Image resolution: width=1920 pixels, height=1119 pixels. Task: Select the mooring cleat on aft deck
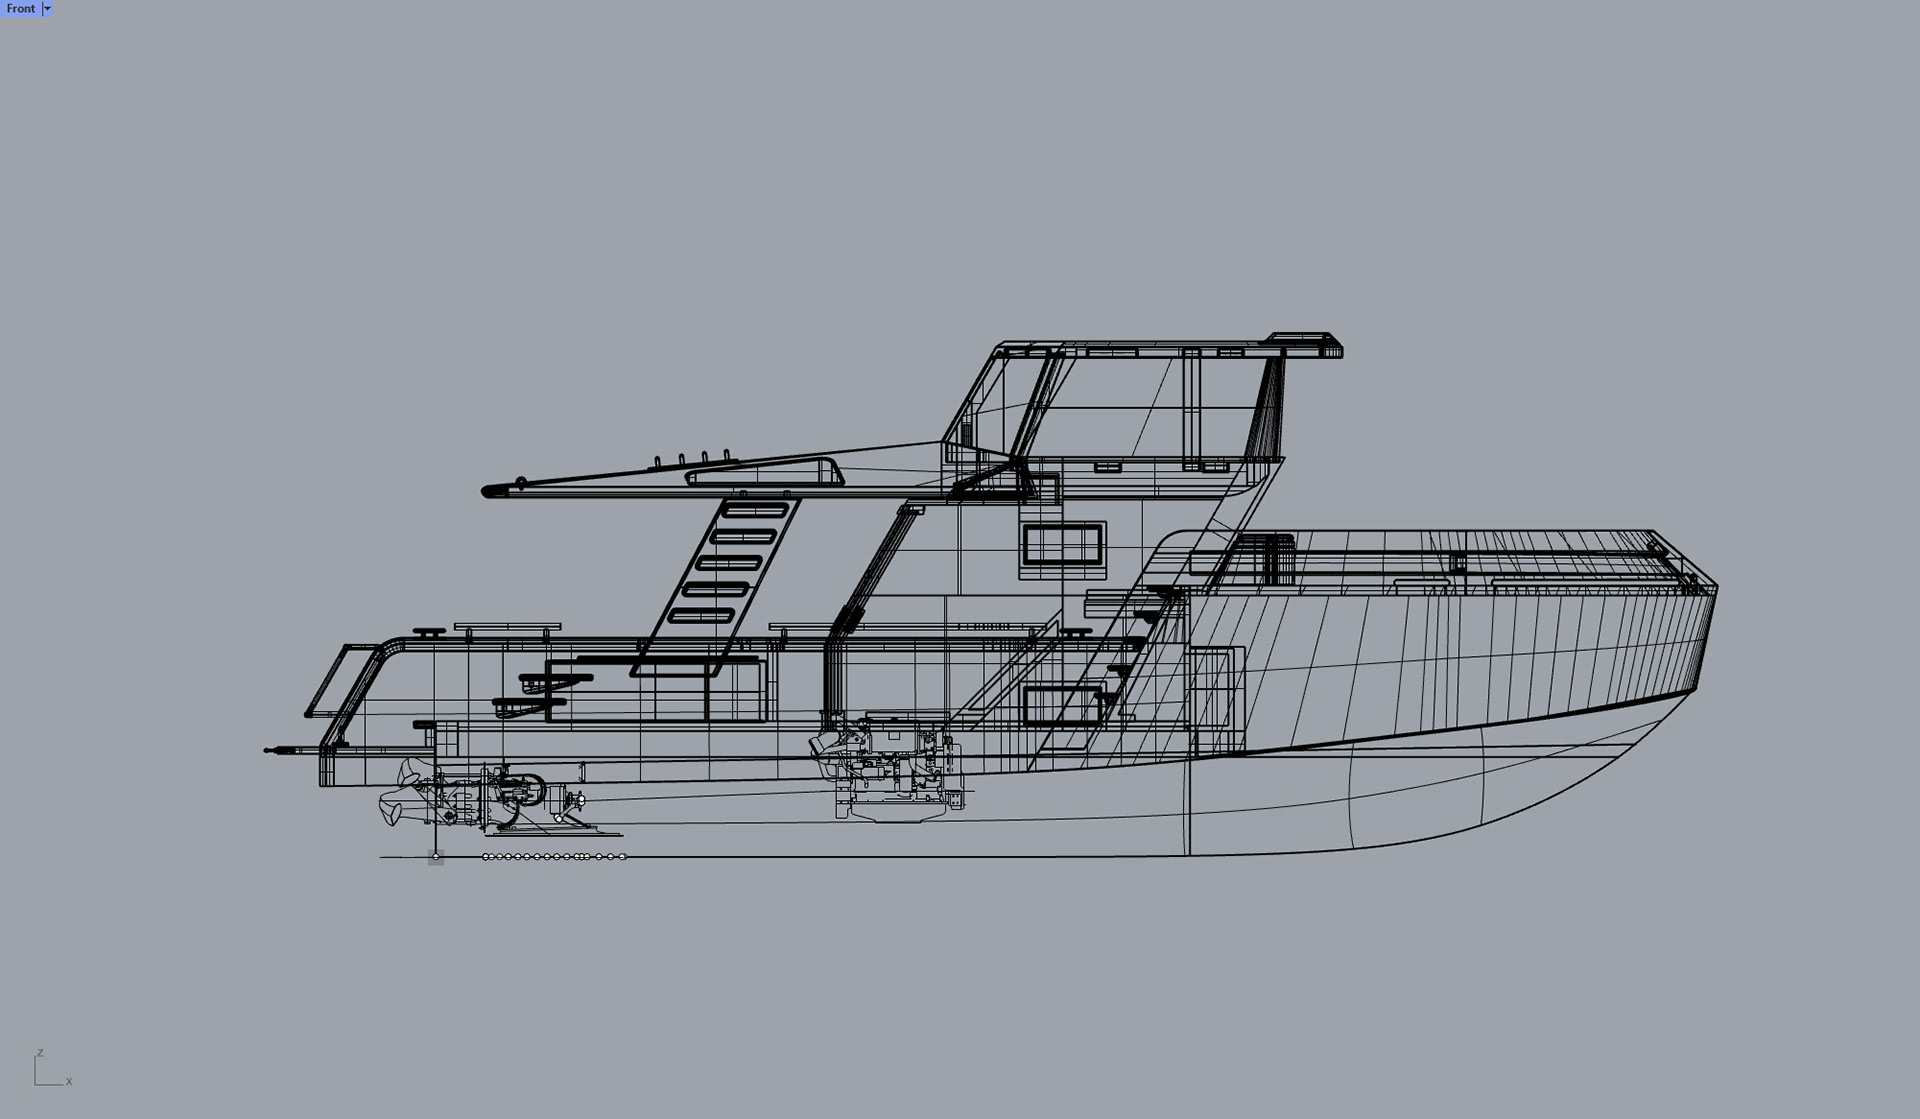click(x=429, y=632)
